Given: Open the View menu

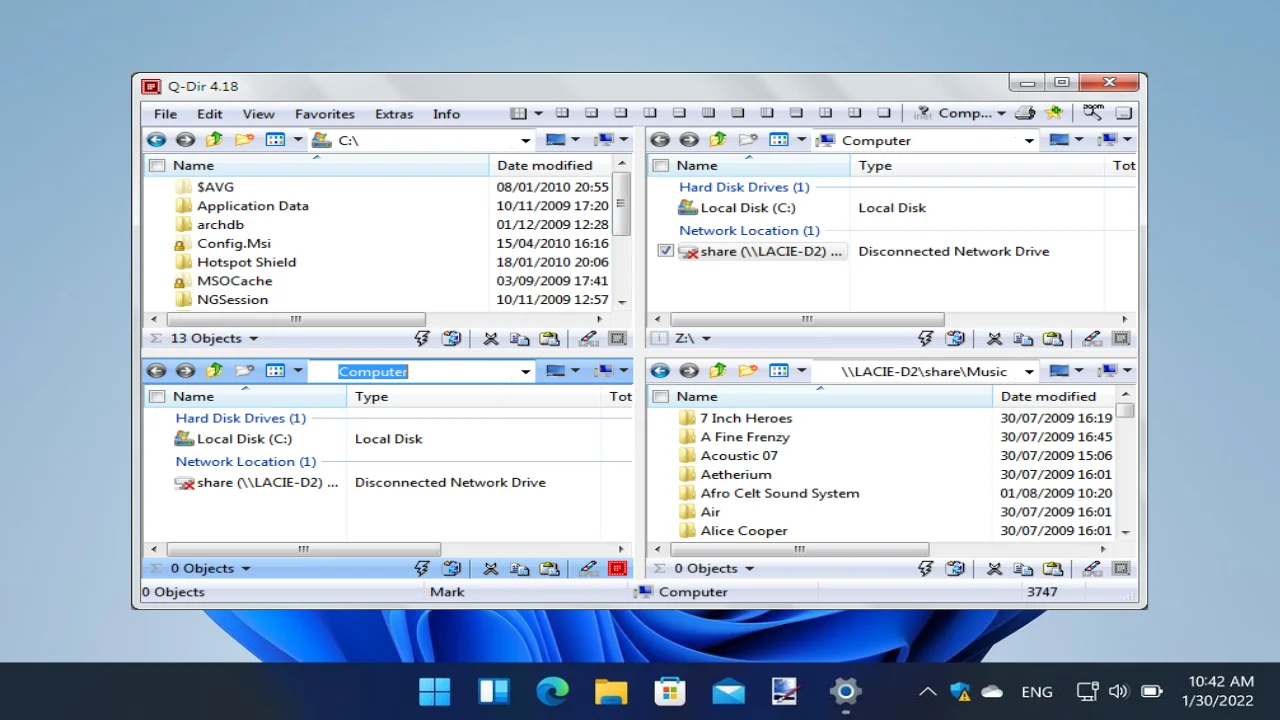Looking at the screenshot, I should pos(258,114).
